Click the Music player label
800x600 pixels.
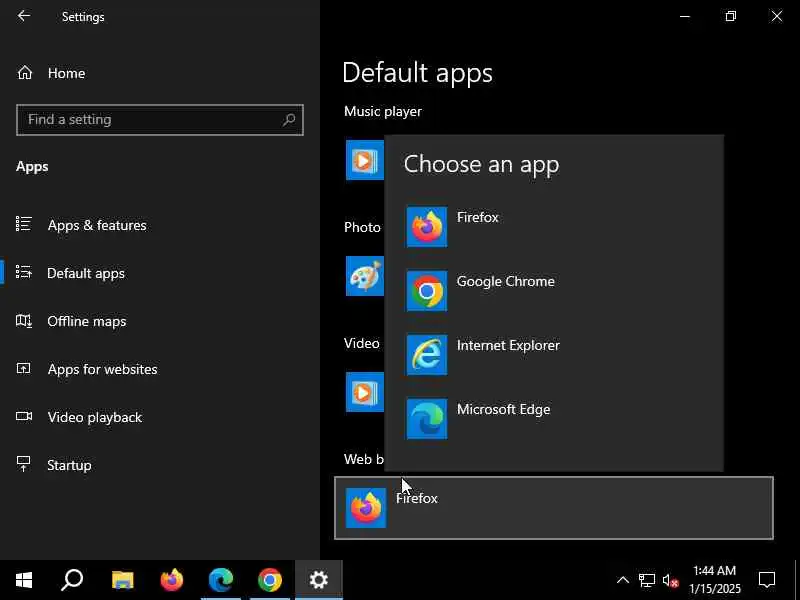point(383,112)
